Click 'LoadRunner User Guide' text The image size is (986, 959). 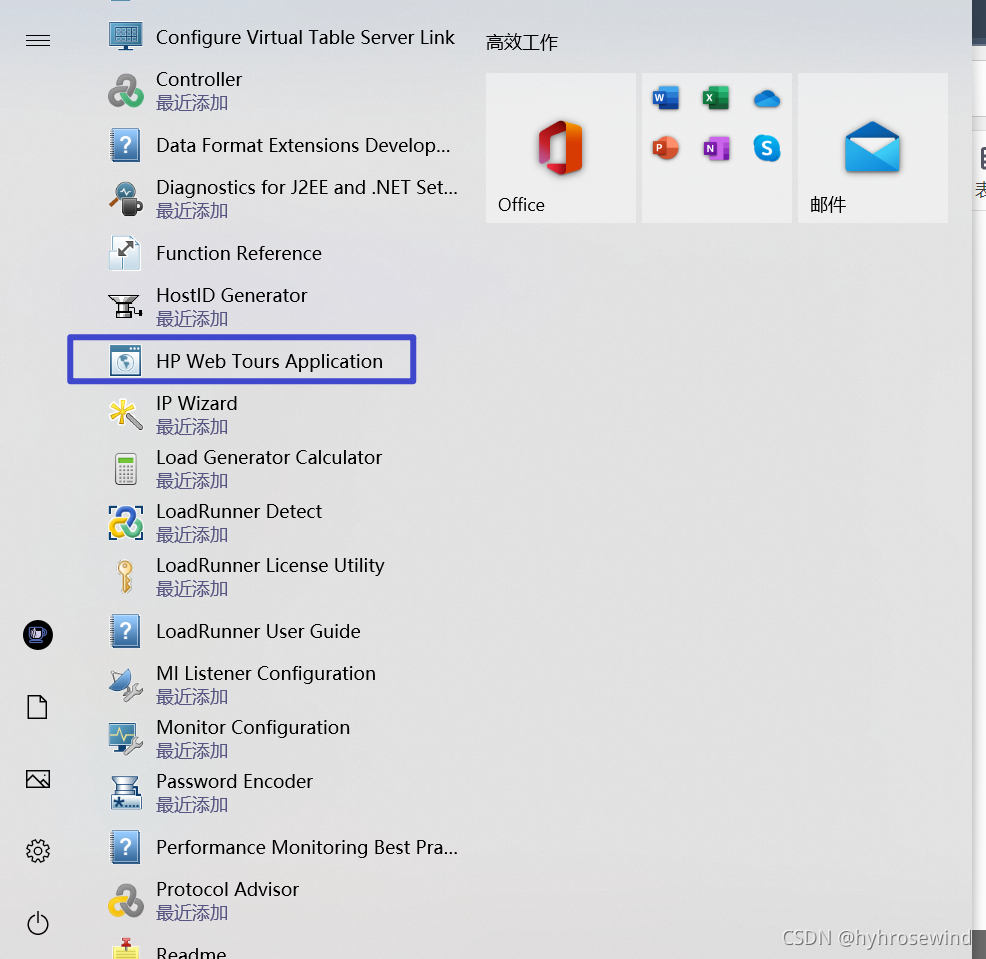coord(258,631)
